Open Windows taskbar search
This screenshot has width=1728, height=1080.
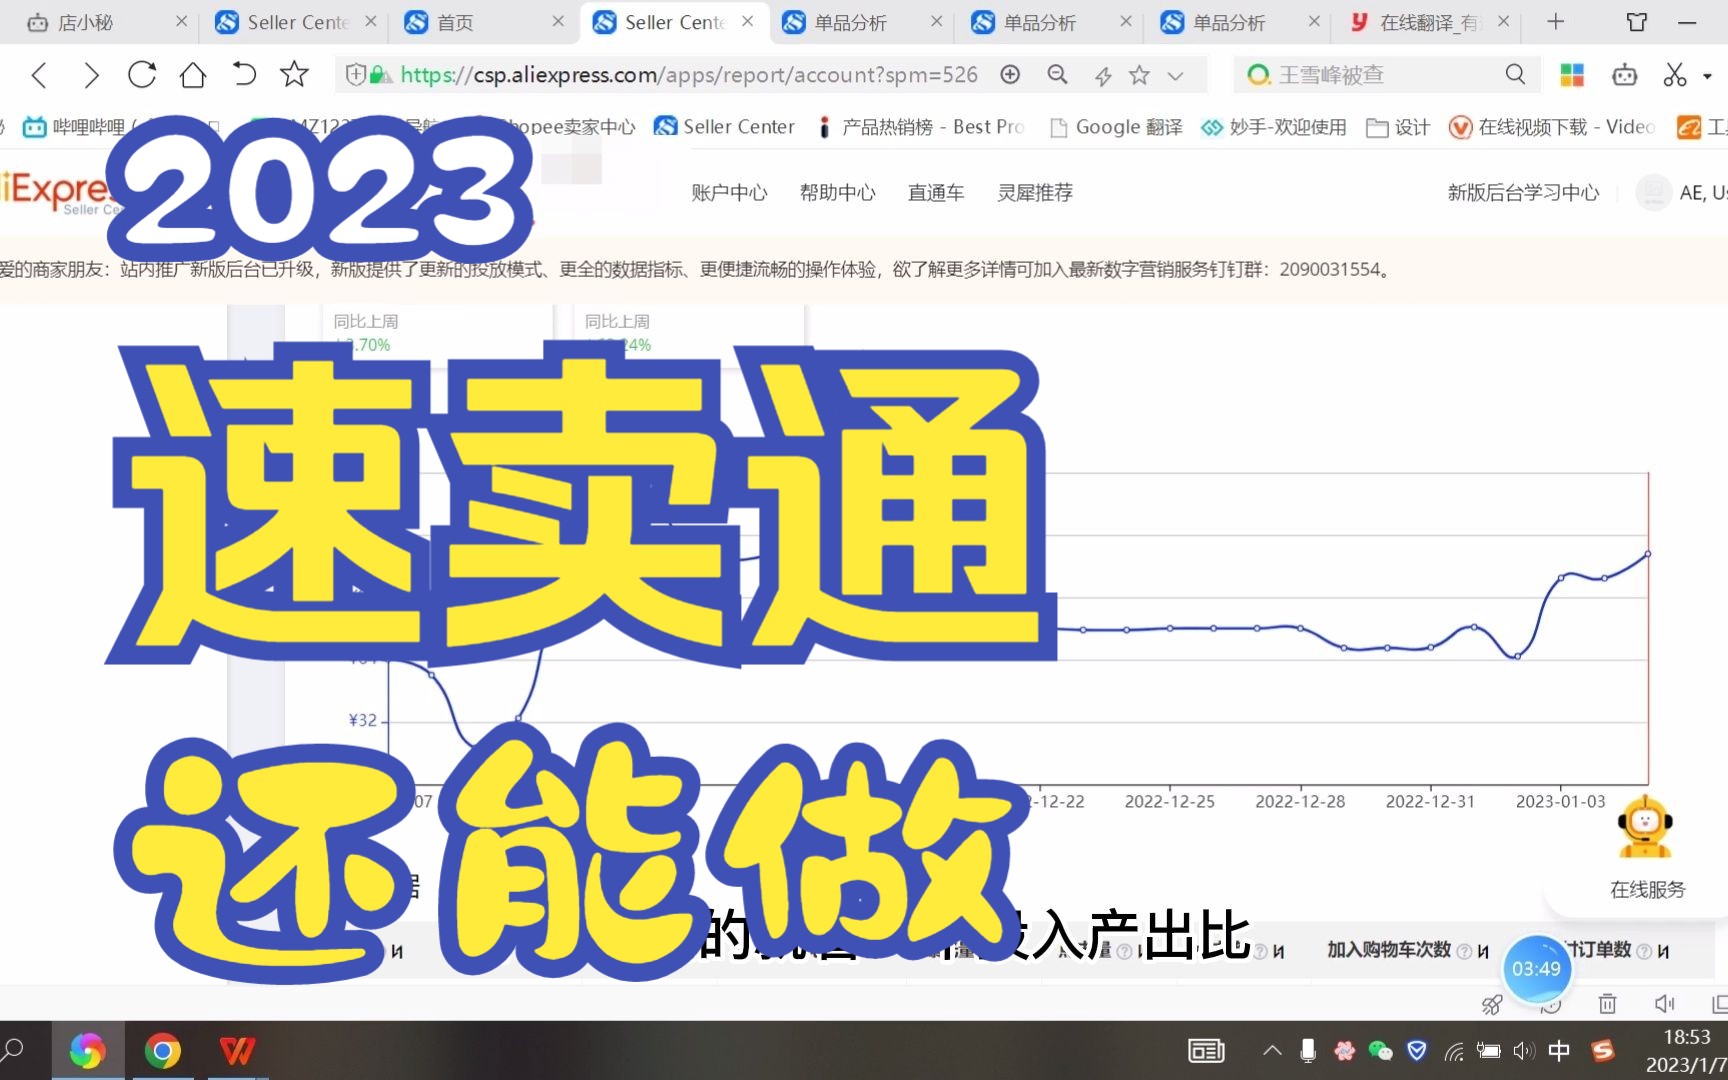click(x=13, y=1050)
